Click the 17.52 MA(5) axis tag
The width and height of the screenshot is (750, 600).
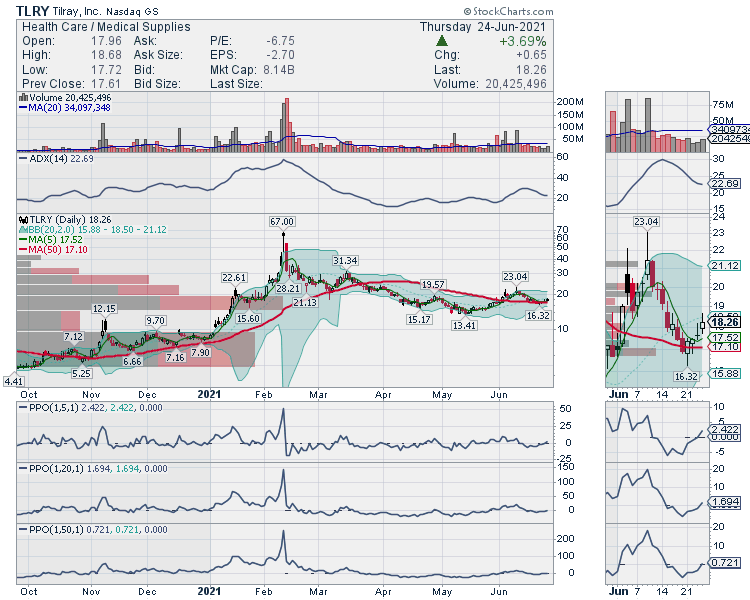coord(725,338)
